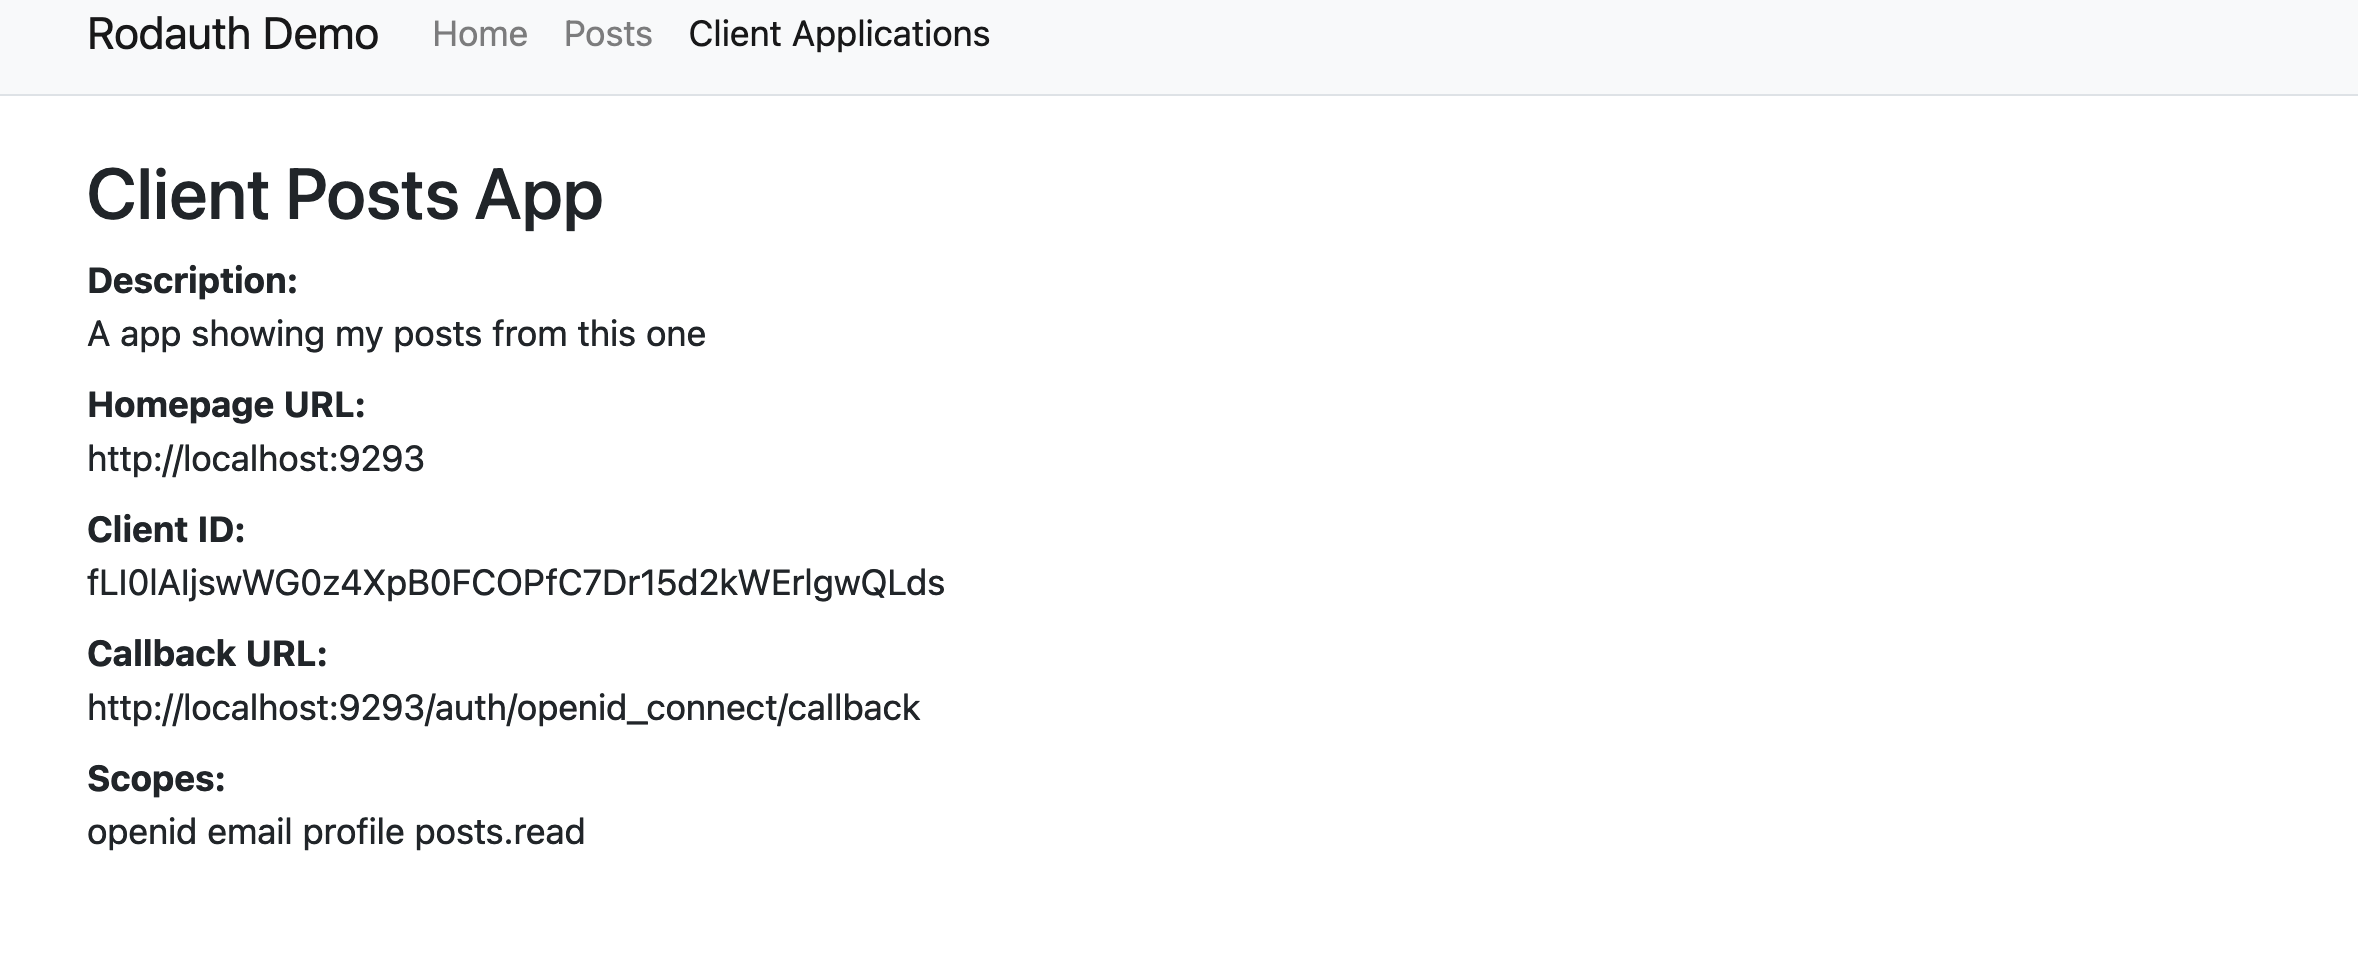Click the word openid in scopes

point(141,832)
